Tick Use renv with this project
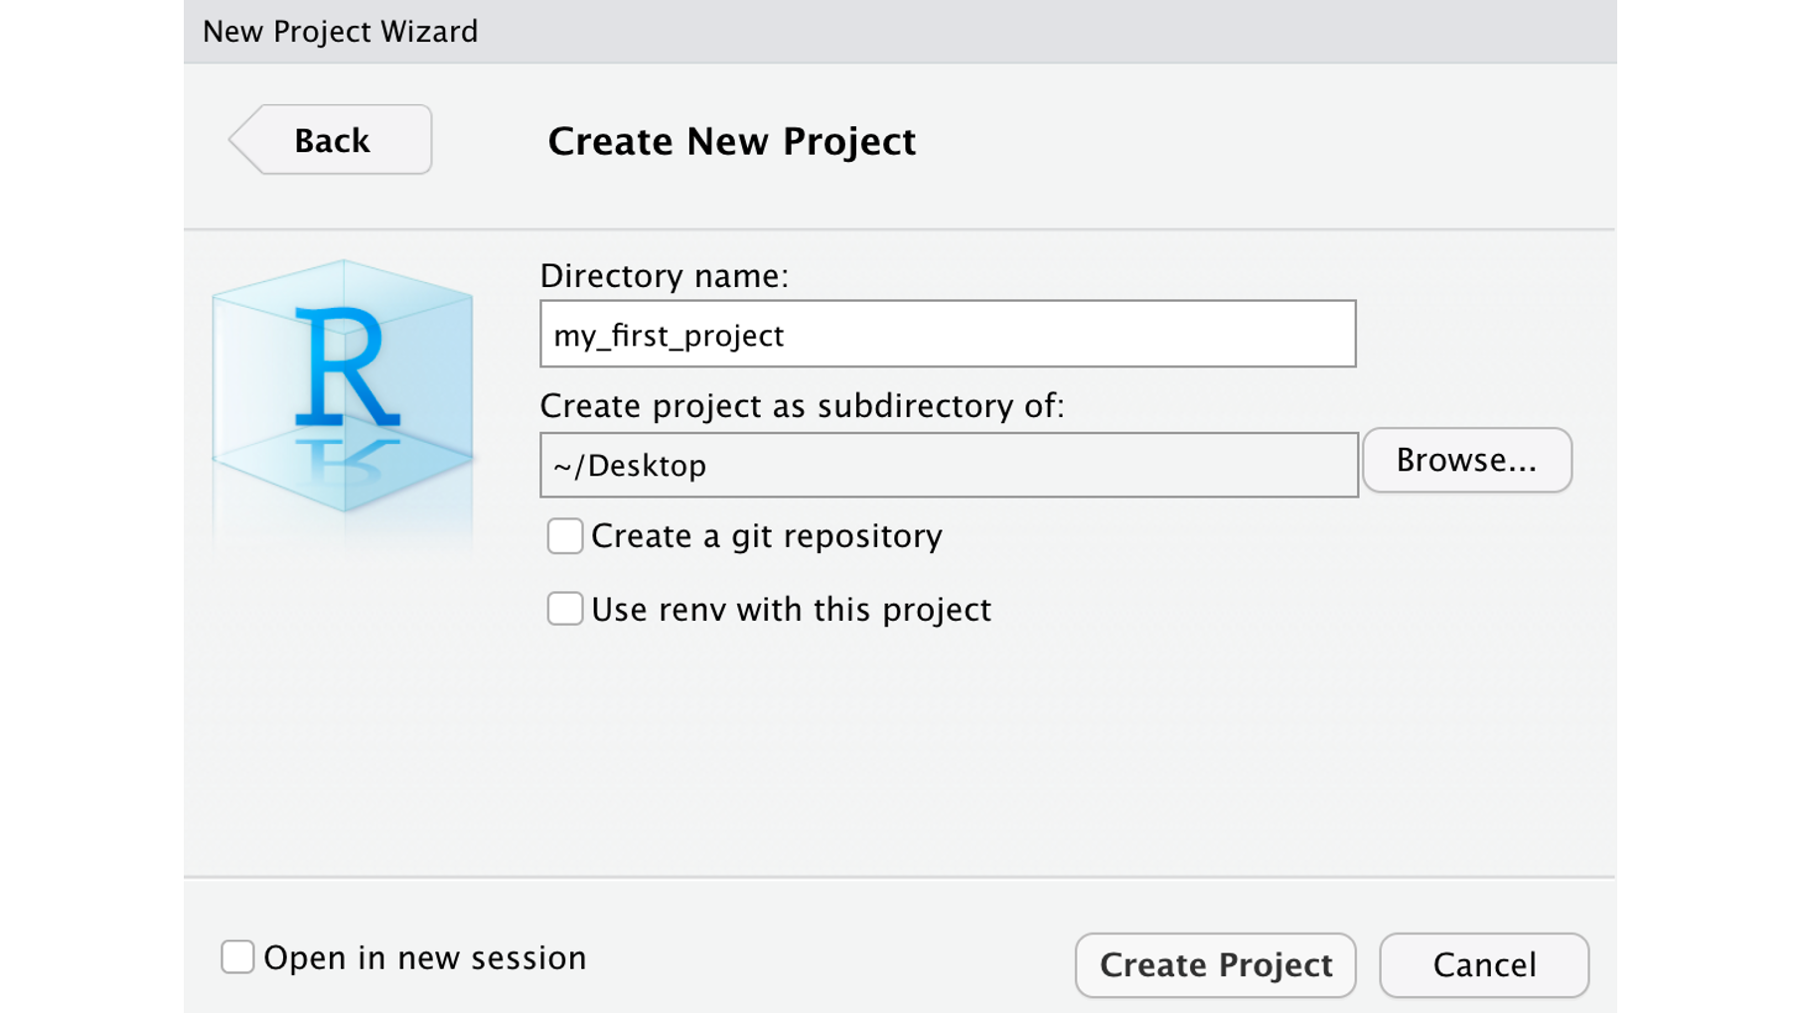This screenshot has width=1801, height=1013. 565,609
